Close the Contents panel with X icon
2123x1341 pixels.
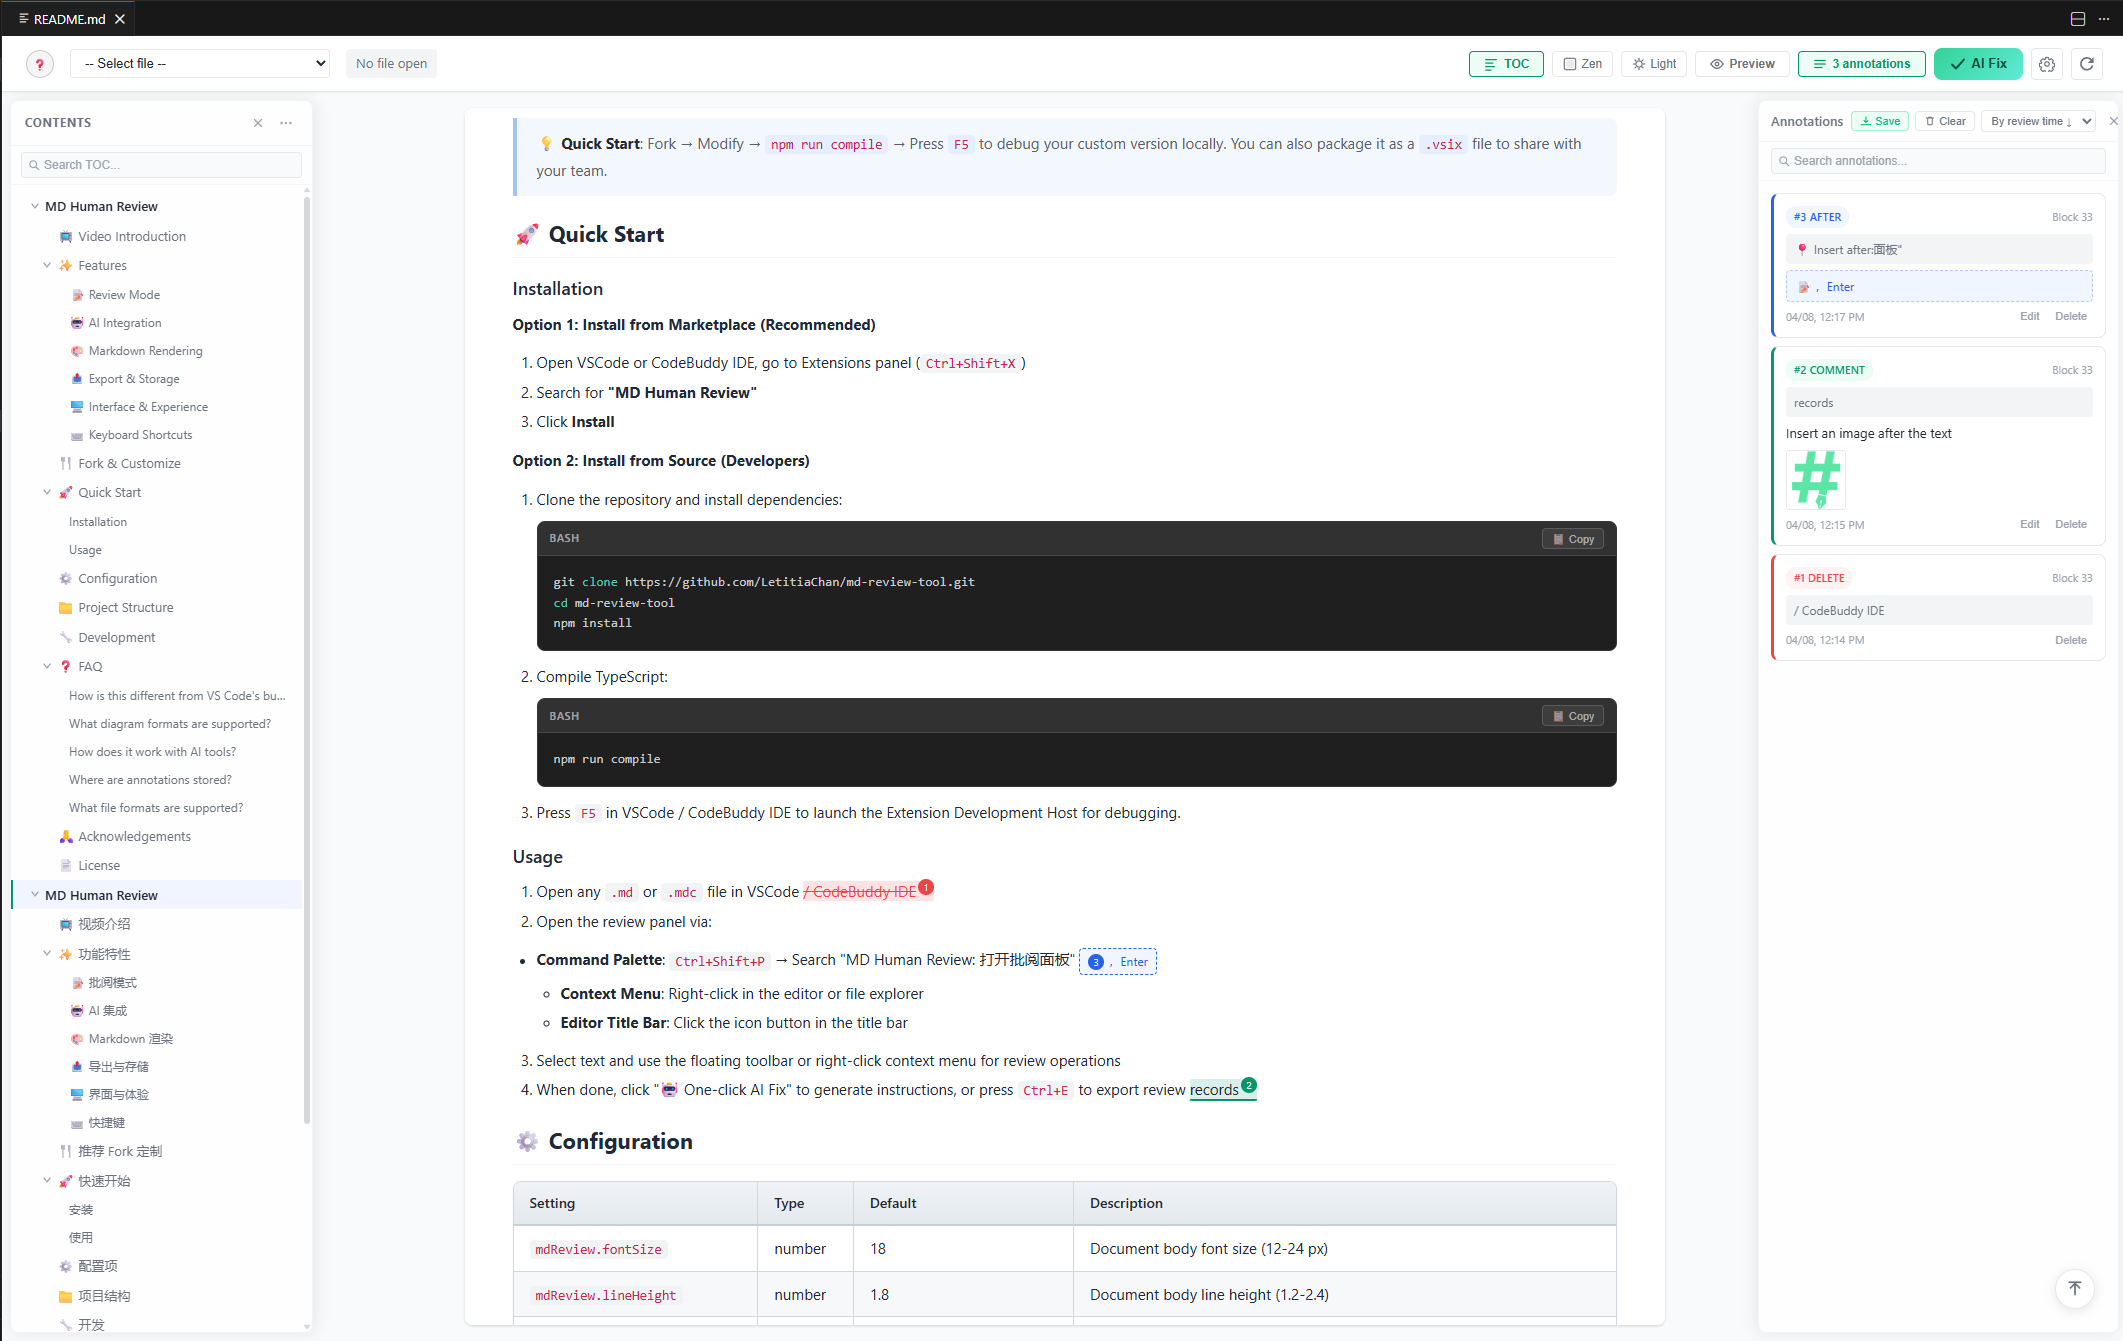tap(258, 123)
